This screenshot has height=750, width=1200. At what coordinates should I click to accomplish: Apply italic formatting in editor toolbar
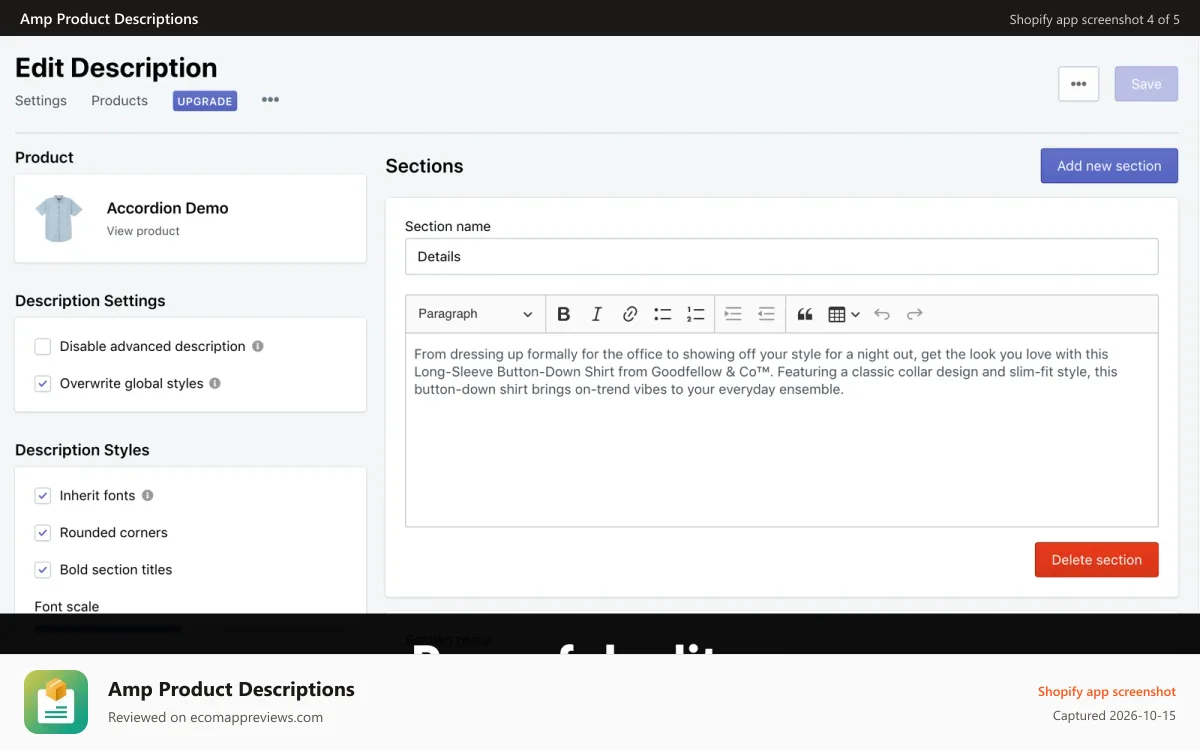(x=597, y=314)
